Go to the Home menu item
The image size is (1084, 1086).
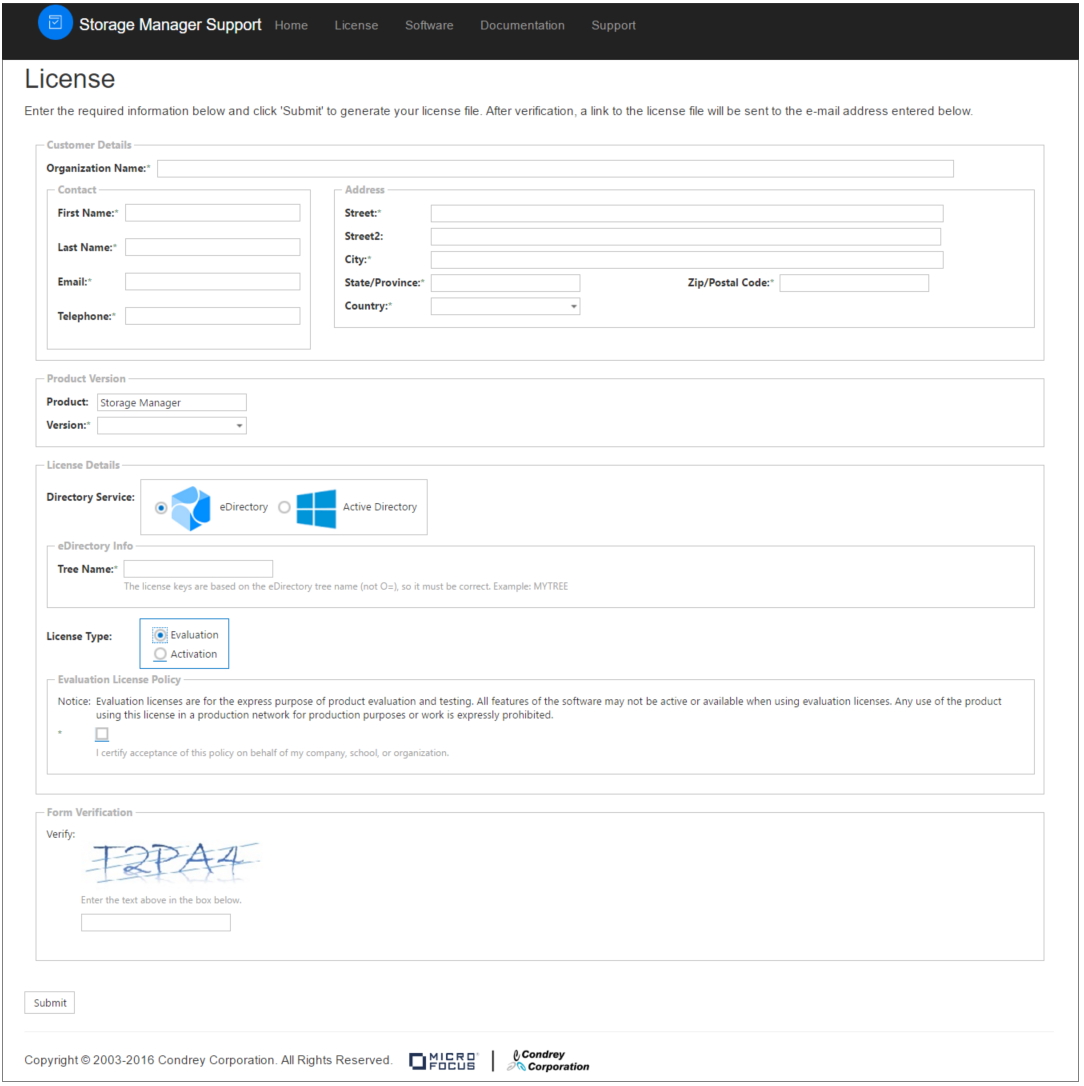pyautogui.click(x=291, y=26)
